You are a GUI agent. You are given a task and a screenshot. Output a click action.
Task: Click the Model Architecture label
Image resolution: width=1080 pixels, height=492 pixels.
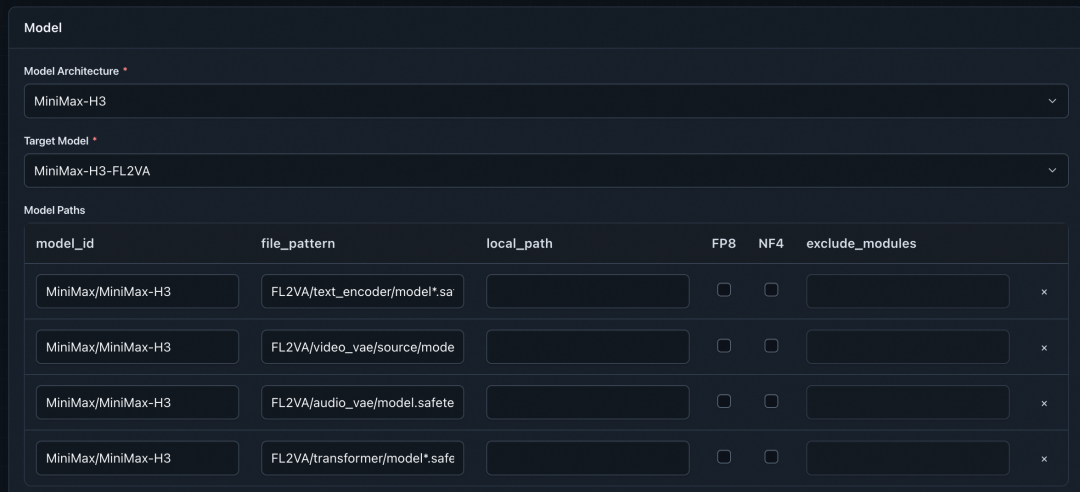71,71
